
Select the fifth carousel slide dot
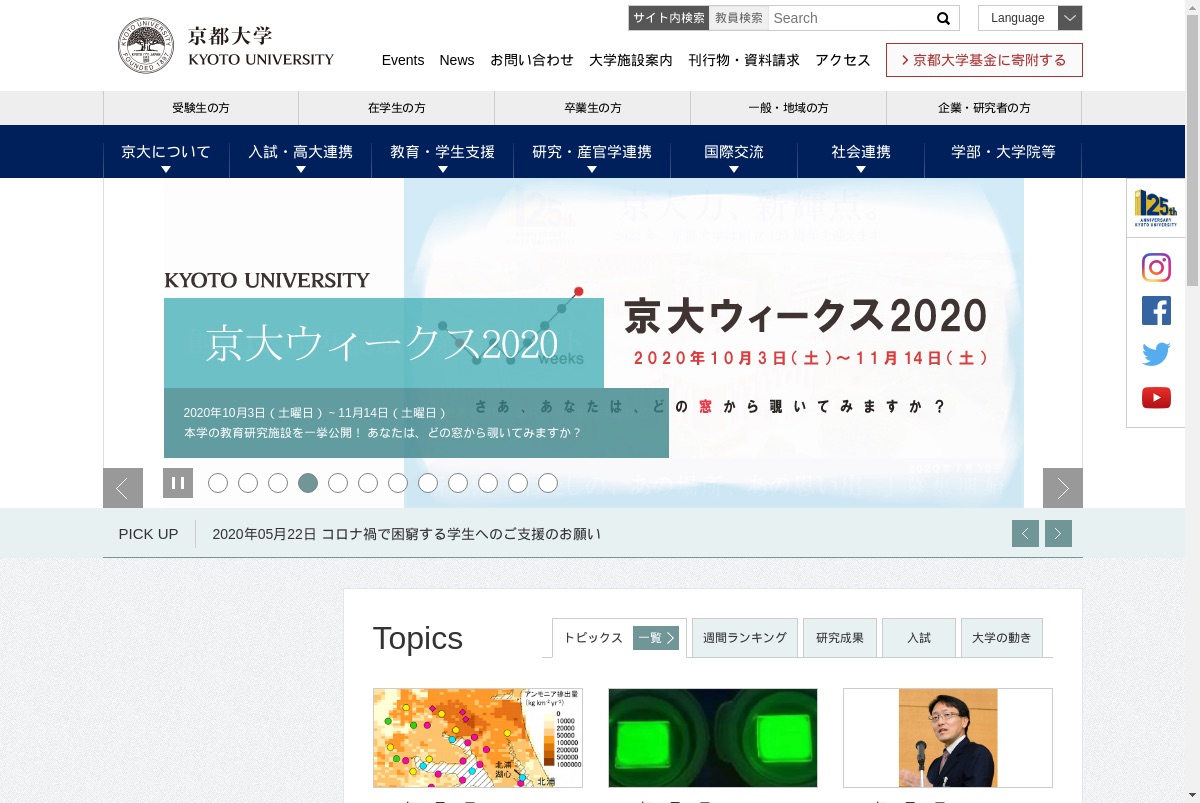(338, 483)
